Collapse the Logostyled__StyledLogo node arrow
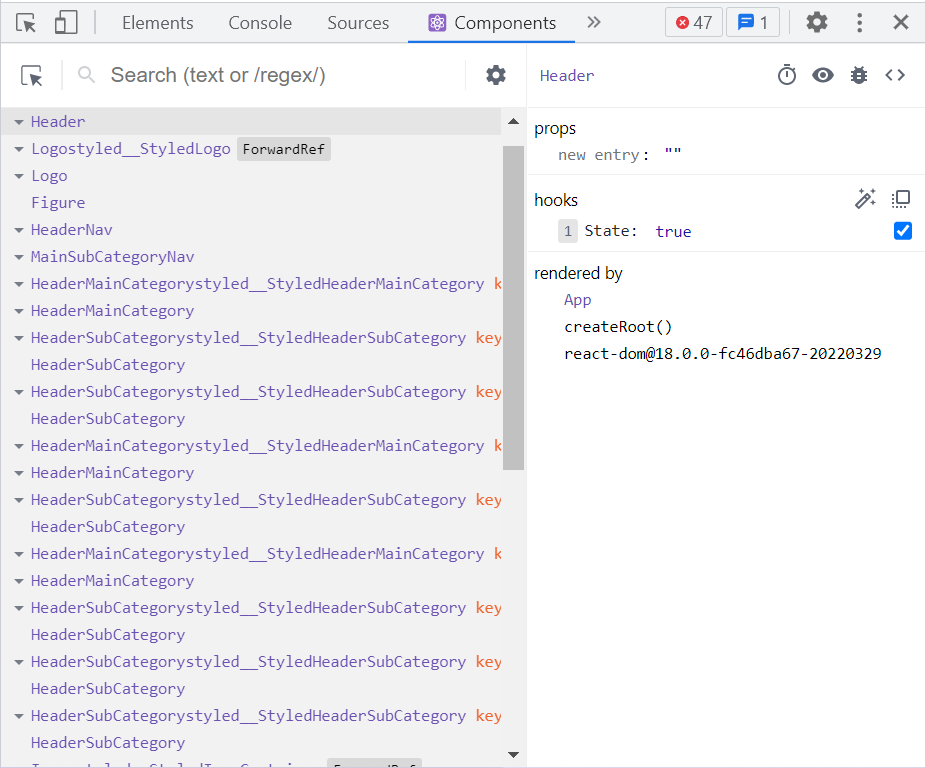The height and width of the screenshot is (768, 925). tap(19, 149)
